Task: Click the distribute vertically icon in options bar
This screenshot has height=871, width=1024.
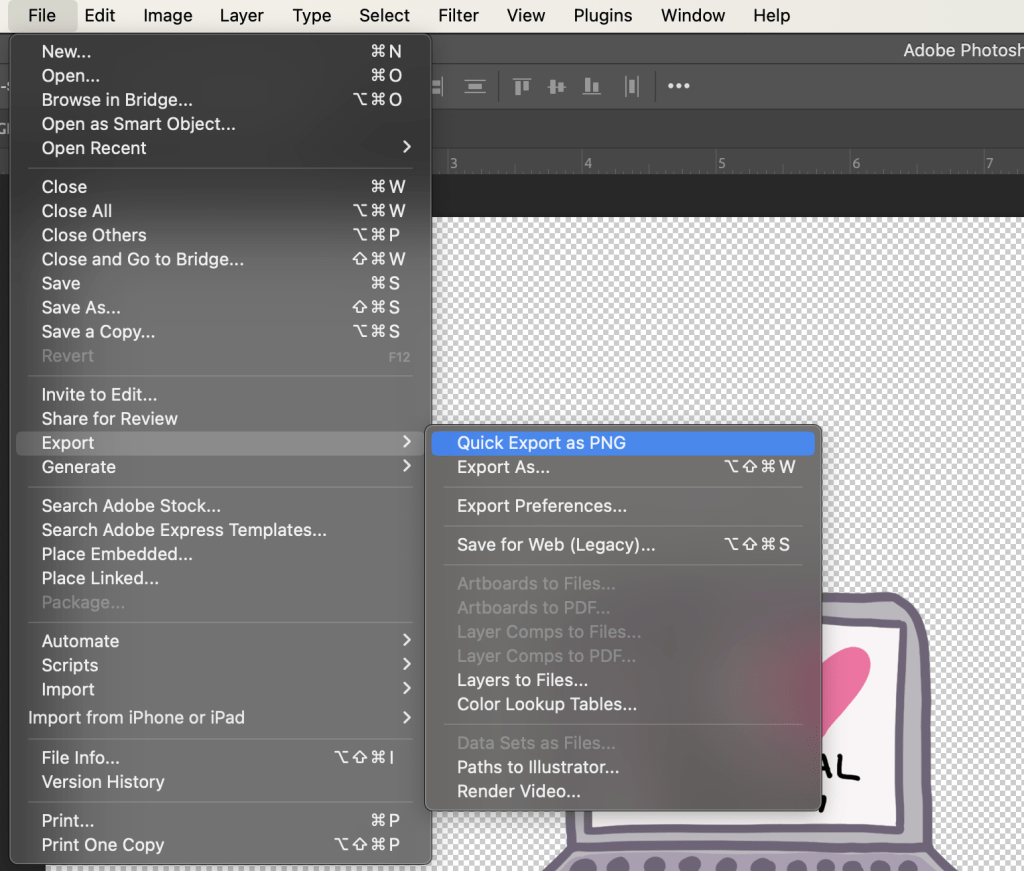Action: tap(475, 86)
